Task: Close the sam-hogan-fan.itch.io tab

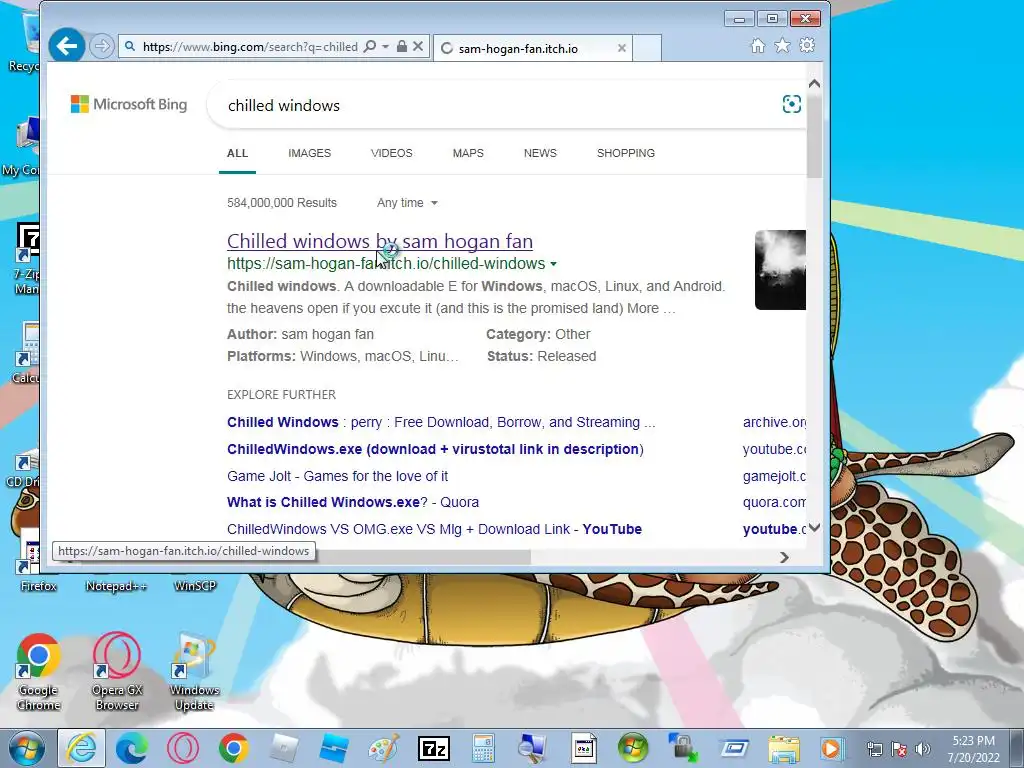Action: [622, 48]
